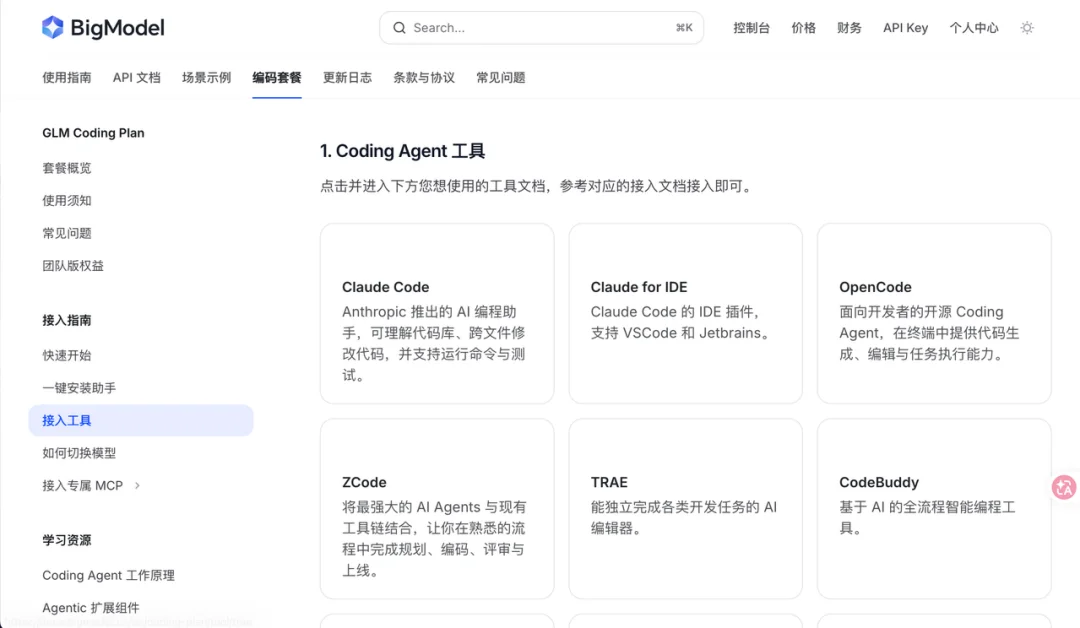Select 接入工具 in the sidebar

click(x=141, y=420)
